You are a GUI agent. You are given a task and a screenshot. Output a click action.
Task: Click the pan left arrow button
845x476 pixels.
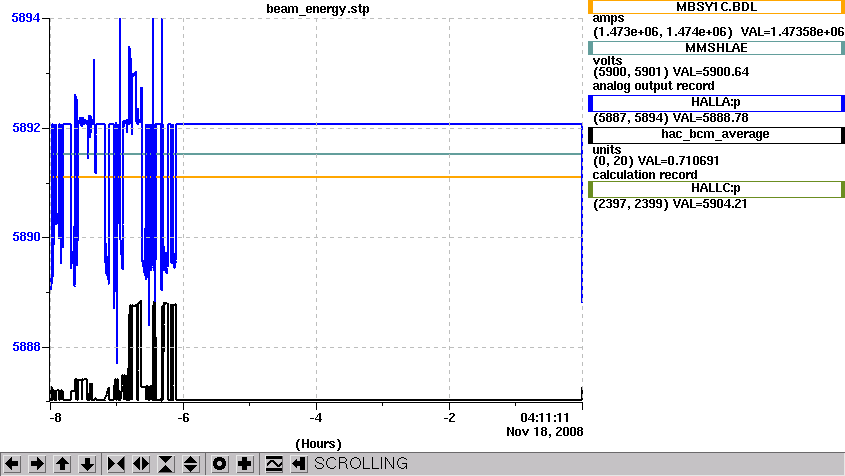tap(12, 464)
